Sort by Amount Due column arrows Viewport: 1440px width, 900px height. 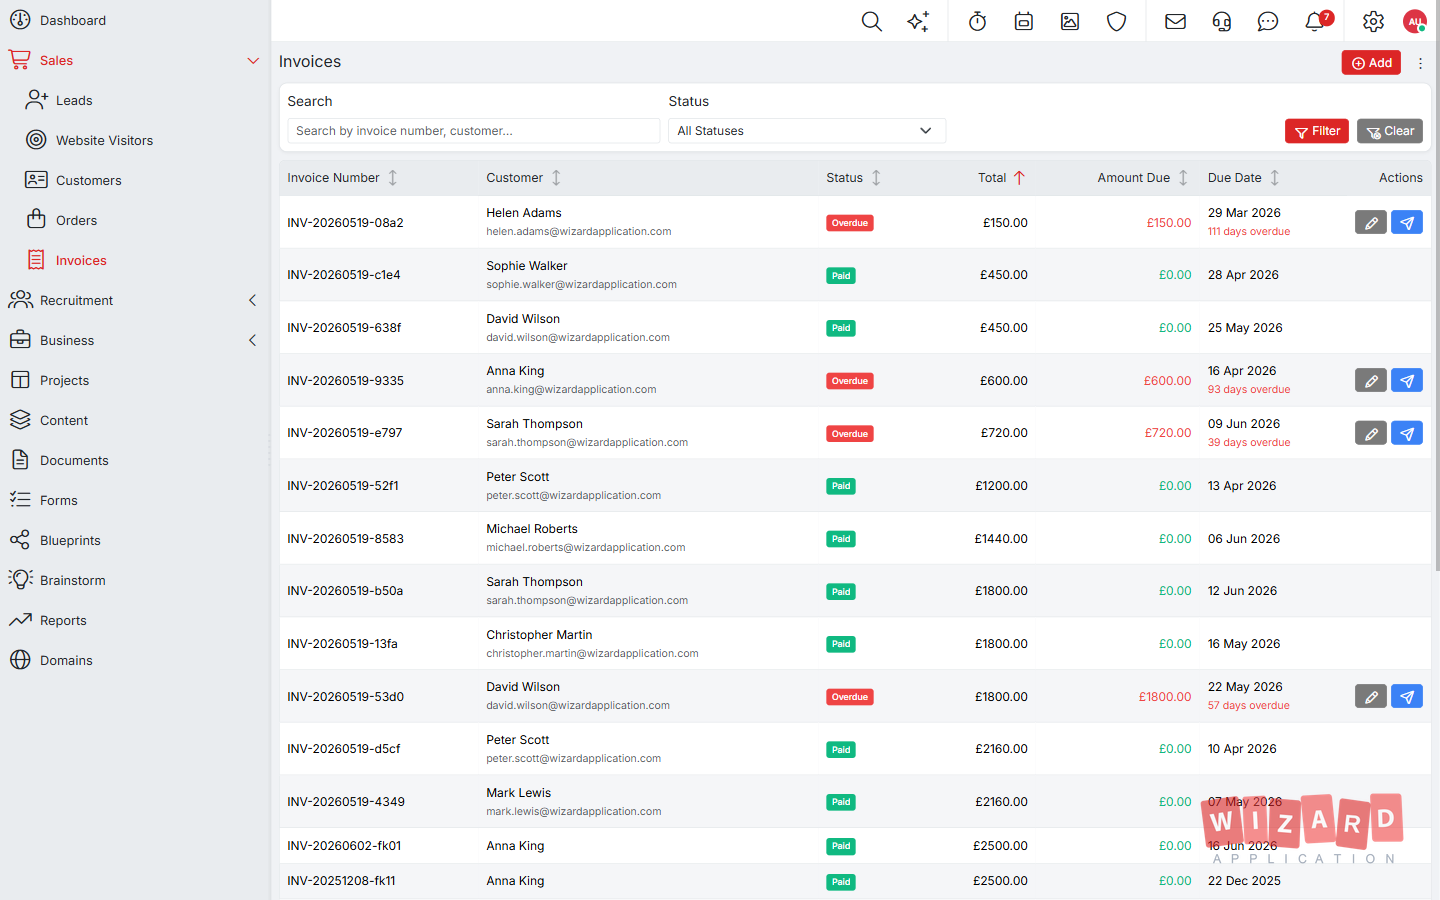click(x=1183, y=178)
